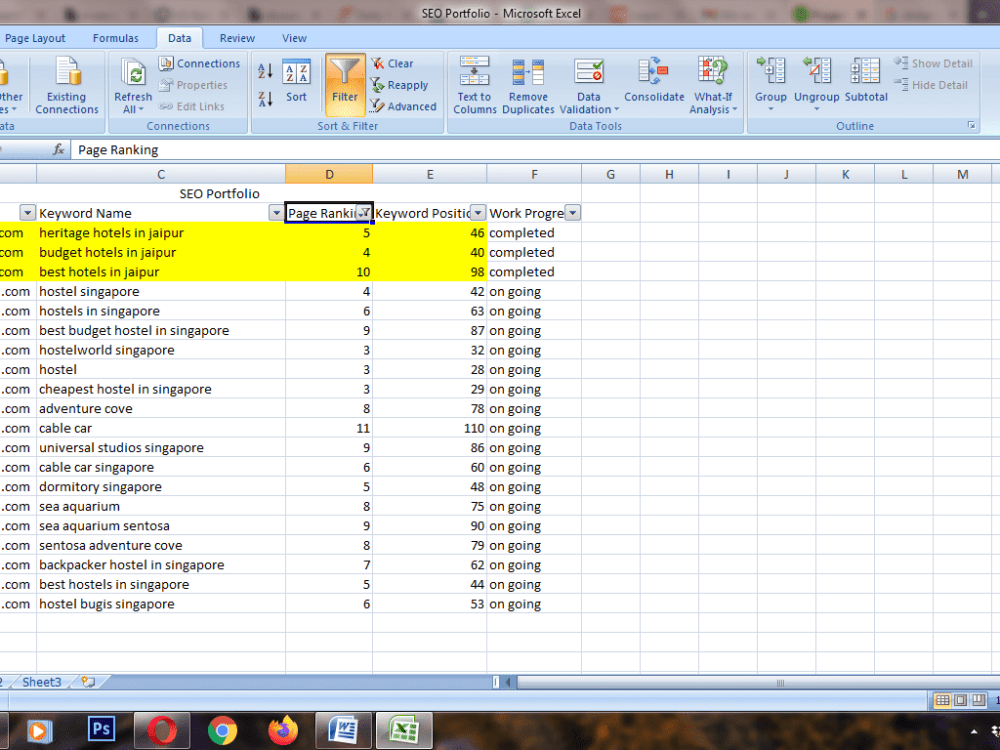Click Remove Duplicates
Screen dimensions: 1000x750
(528, 85)
